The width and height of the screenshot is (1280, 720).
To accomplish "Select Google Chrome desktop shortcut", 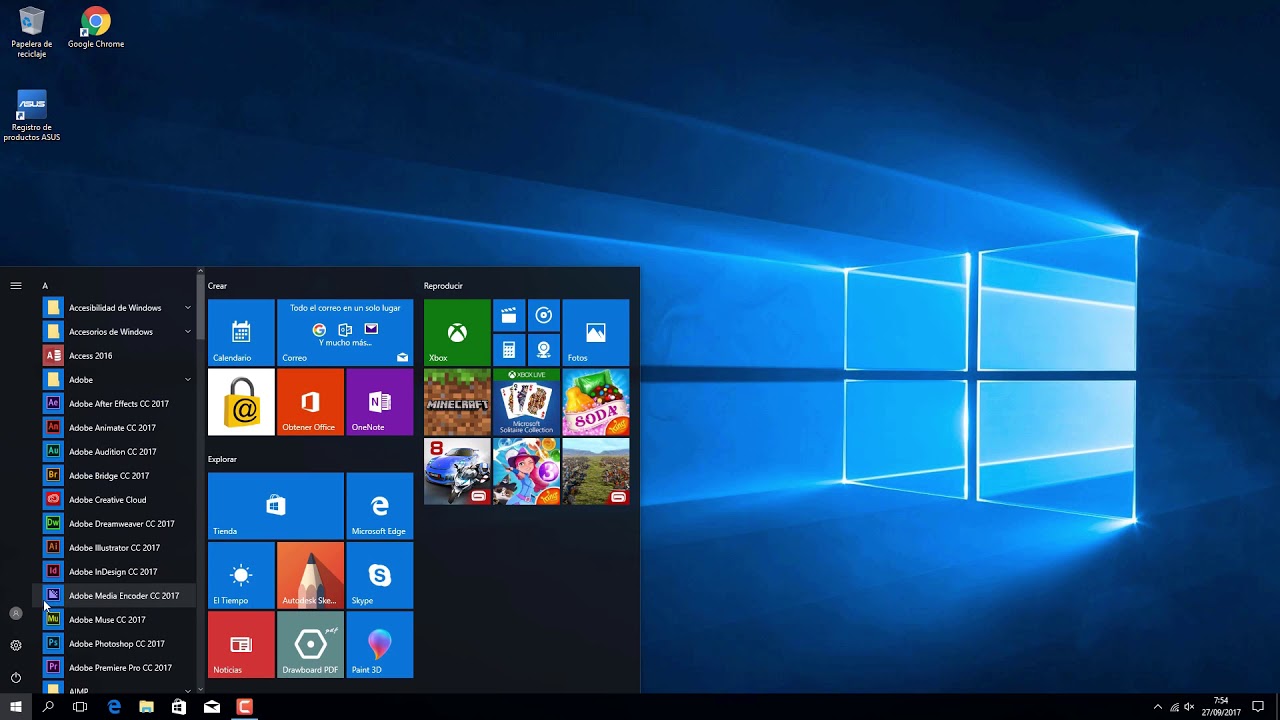I will point(96,29).
